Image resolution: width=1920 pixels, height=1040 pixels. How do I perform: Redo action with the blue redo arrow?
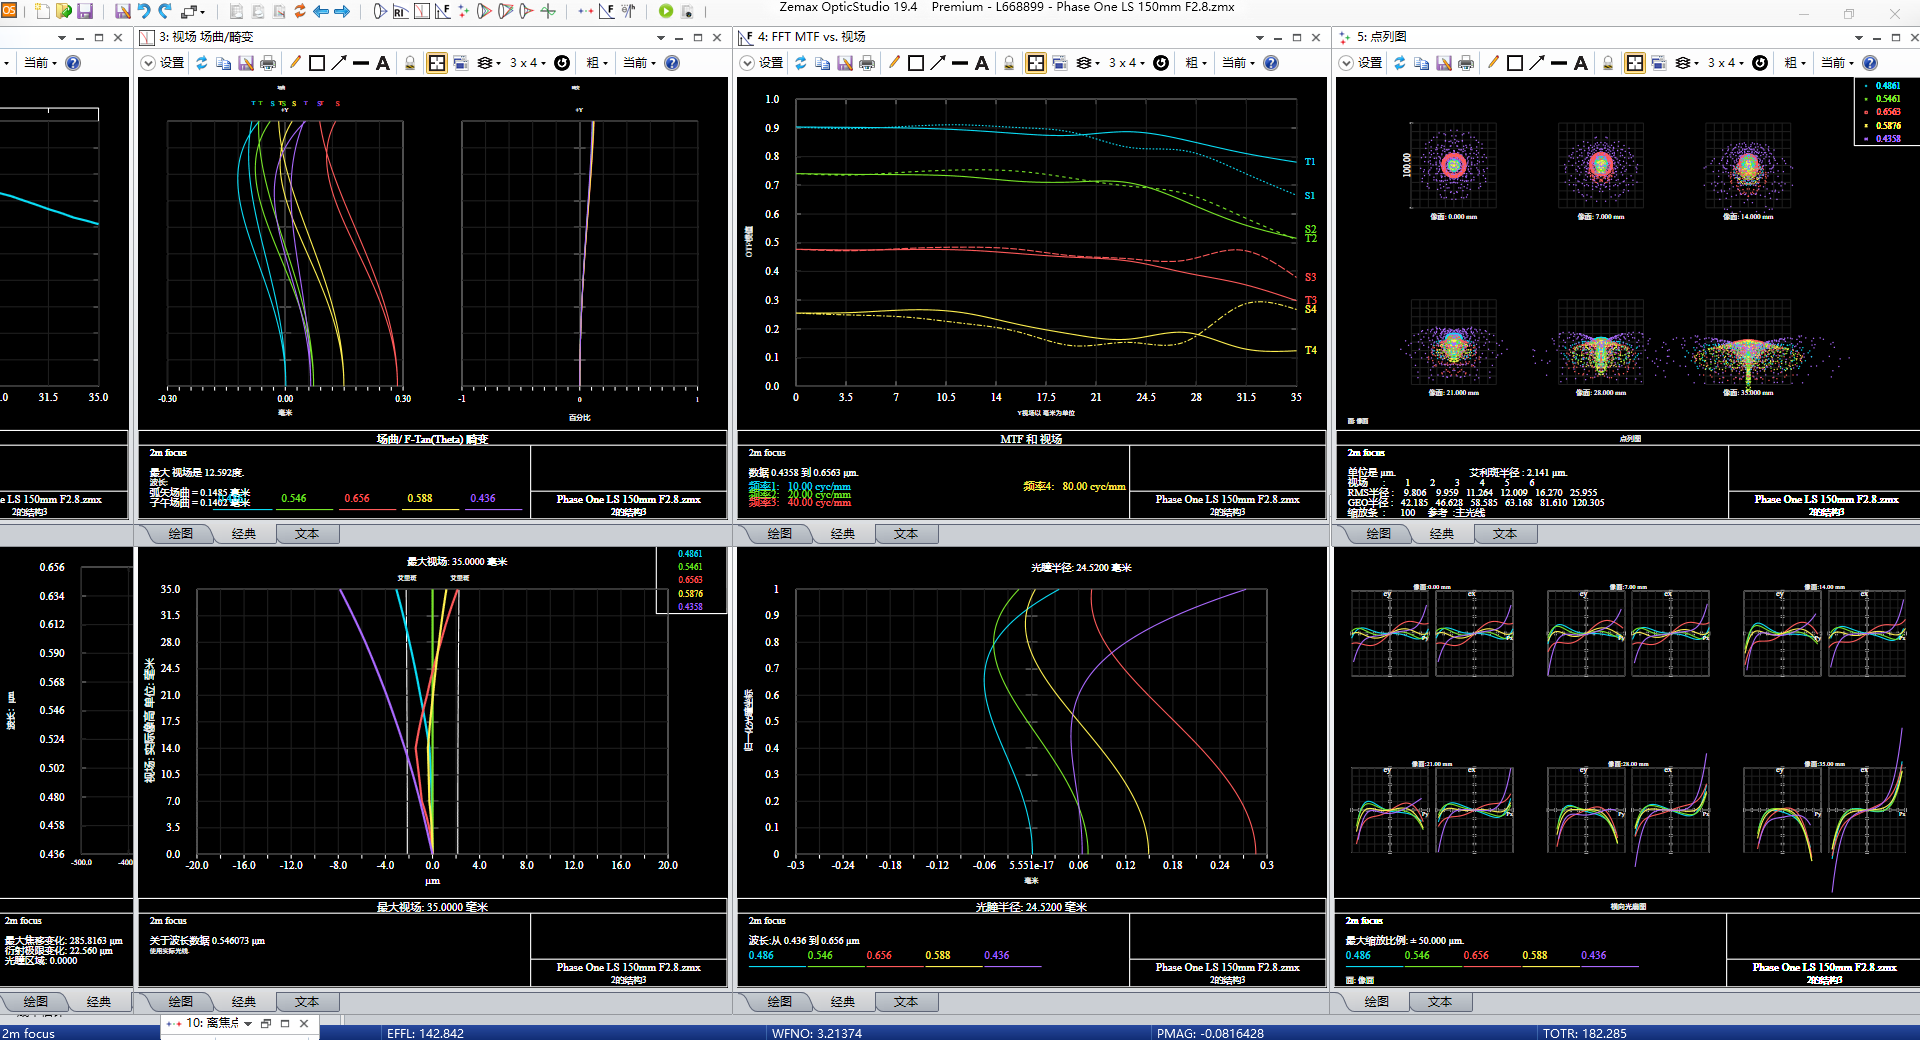(x=165, y=11)
